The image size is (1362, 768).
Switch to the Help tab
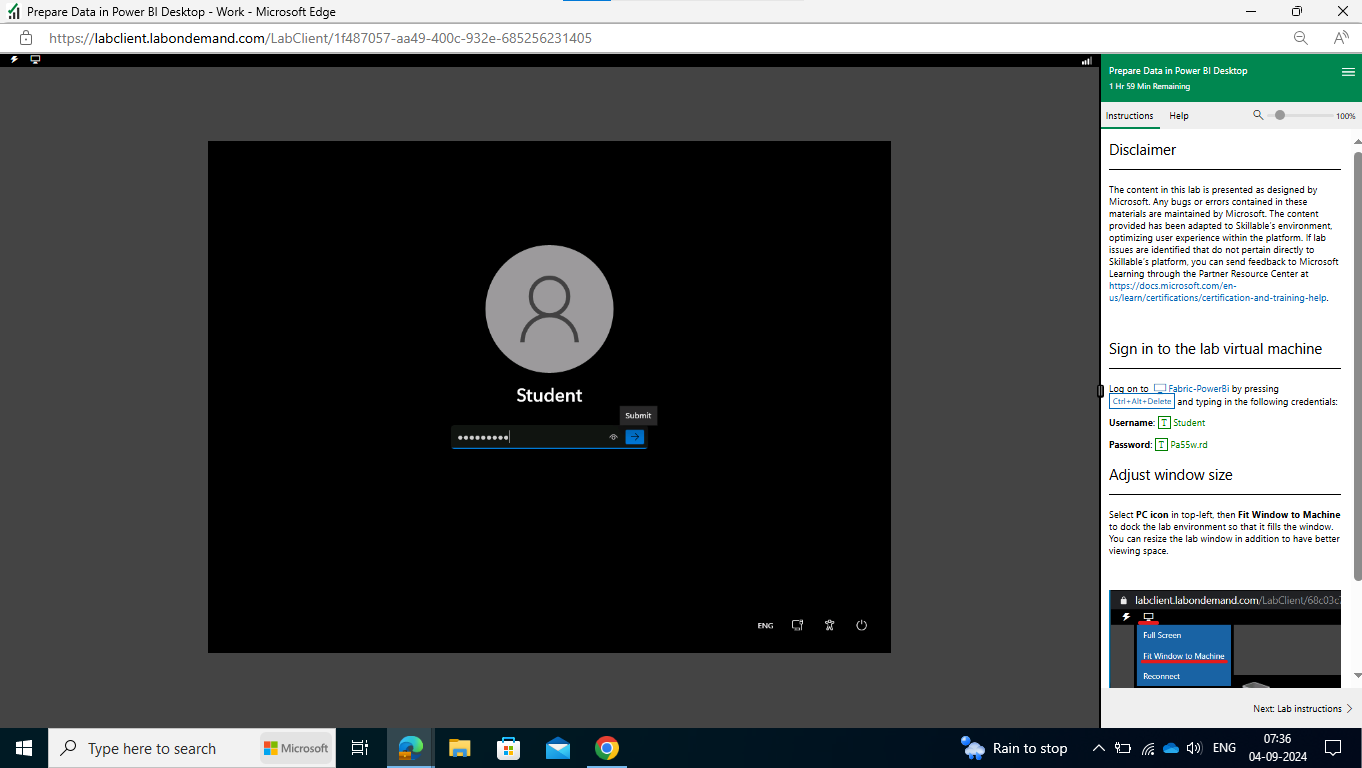1179,116
